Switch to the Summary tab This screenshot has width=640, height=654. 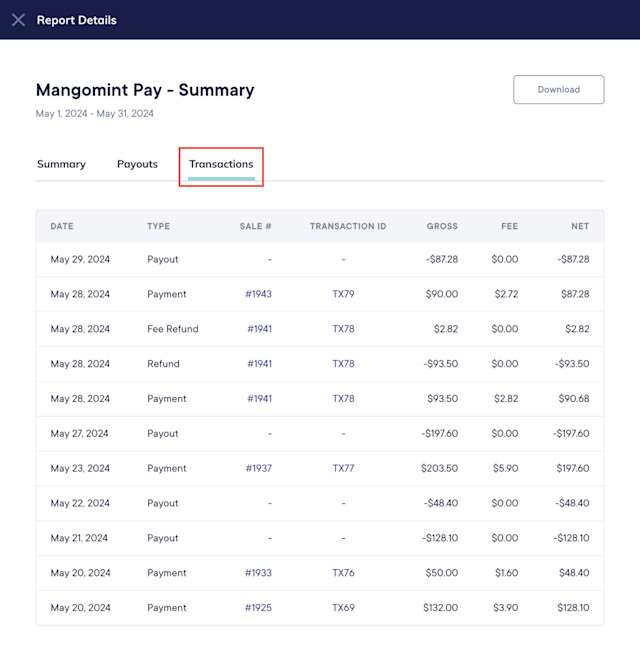(x=61, y=164)
